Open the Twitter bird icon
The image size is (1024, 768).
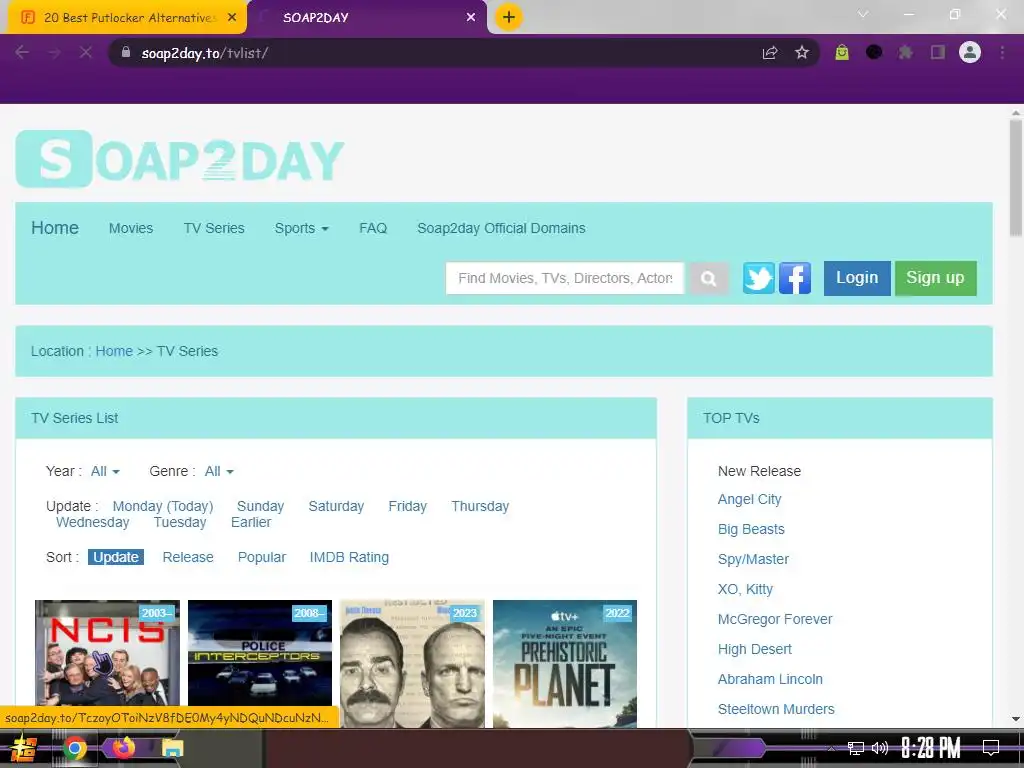click(759, 278)
